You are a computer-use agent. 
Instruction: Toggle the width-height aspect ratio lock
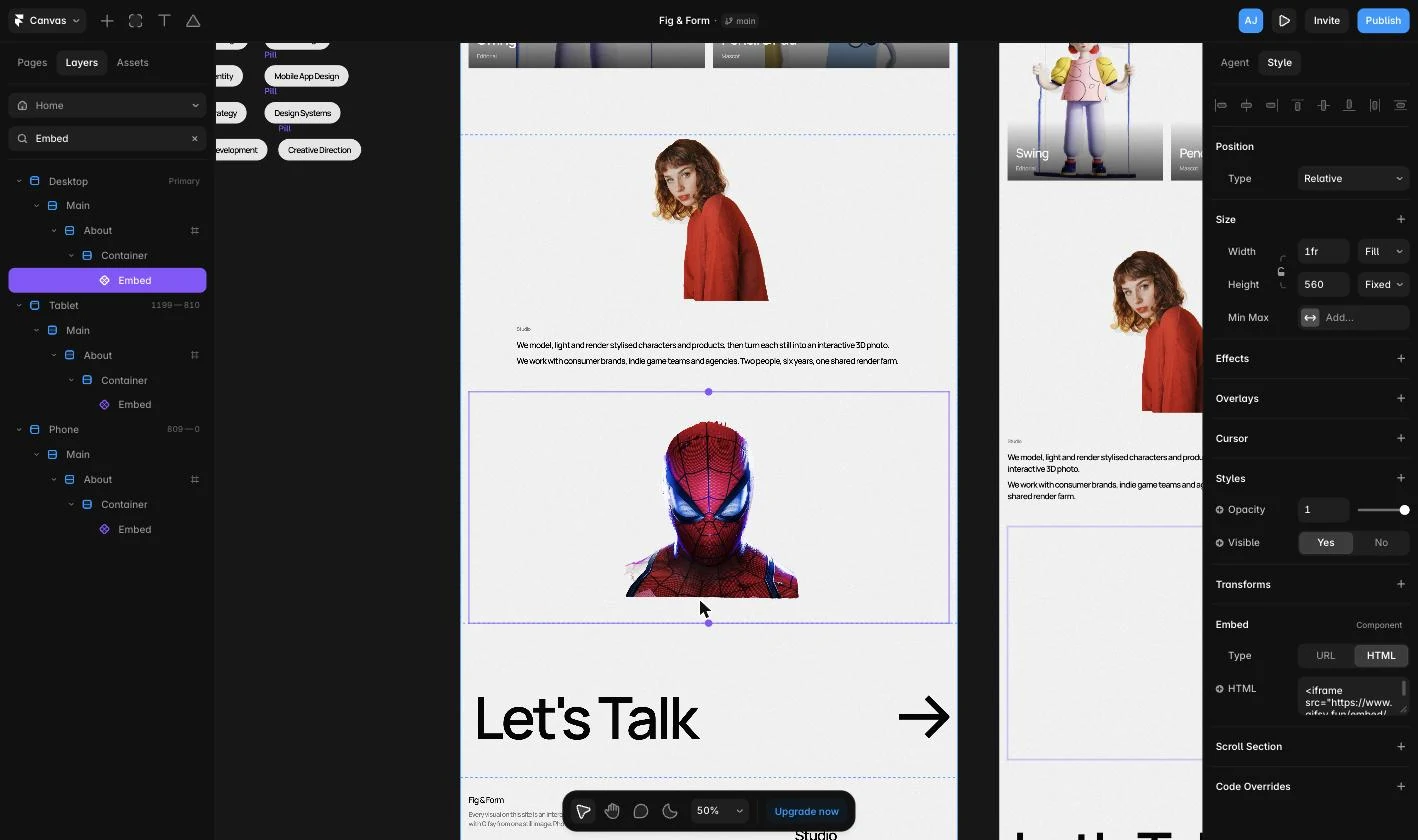click(x=1281, y=271)
